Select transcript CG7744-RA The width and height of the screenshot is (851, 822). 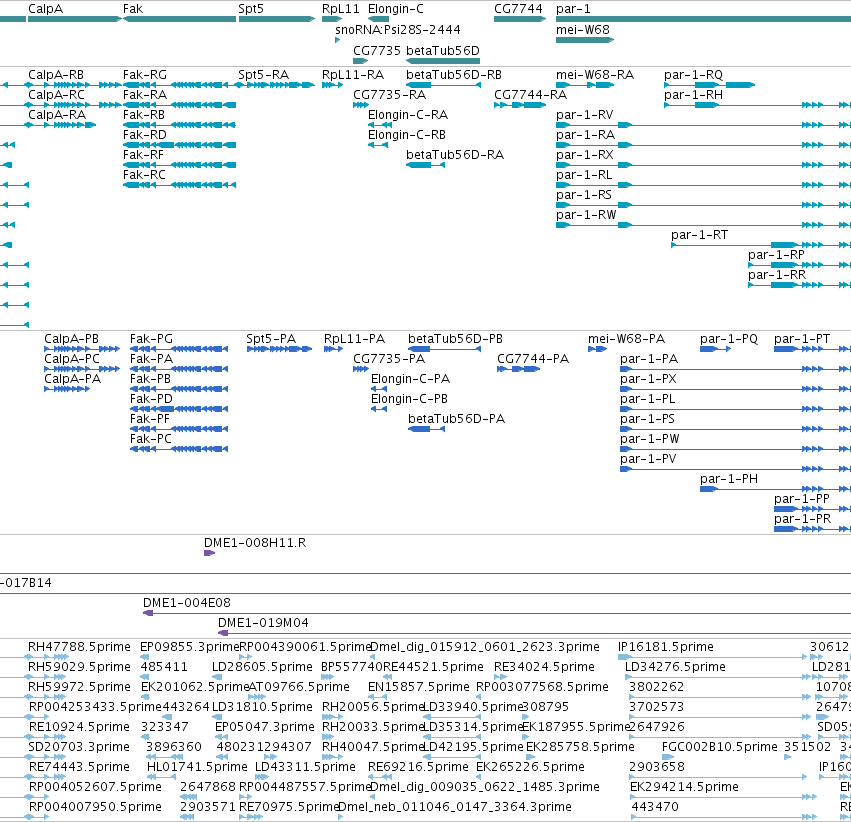click(520, 105)
